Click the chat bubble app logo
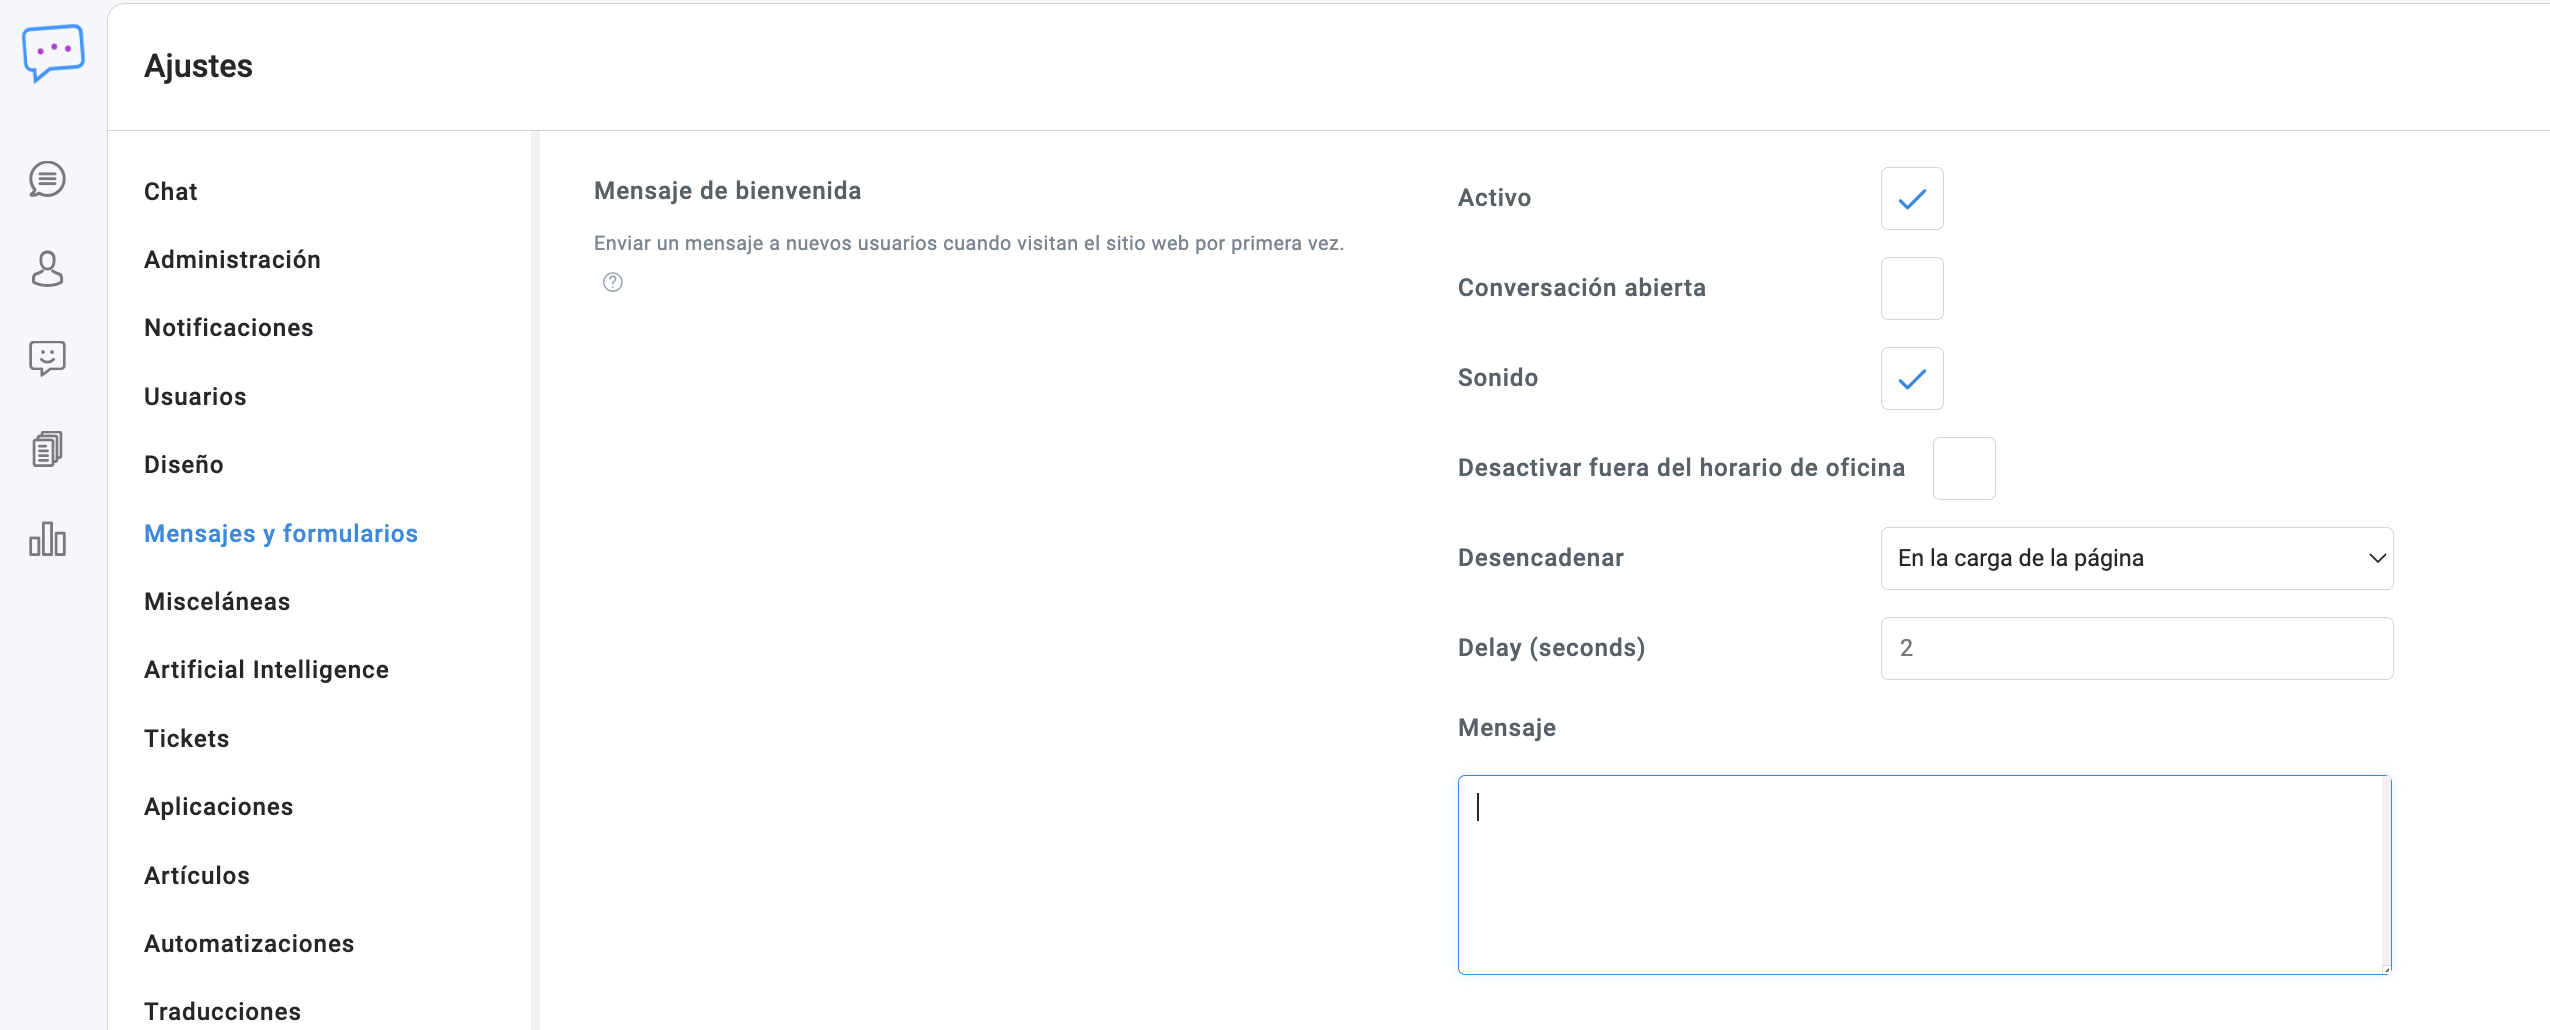This screenshot has height=1030, width=2550. (53, 52)
